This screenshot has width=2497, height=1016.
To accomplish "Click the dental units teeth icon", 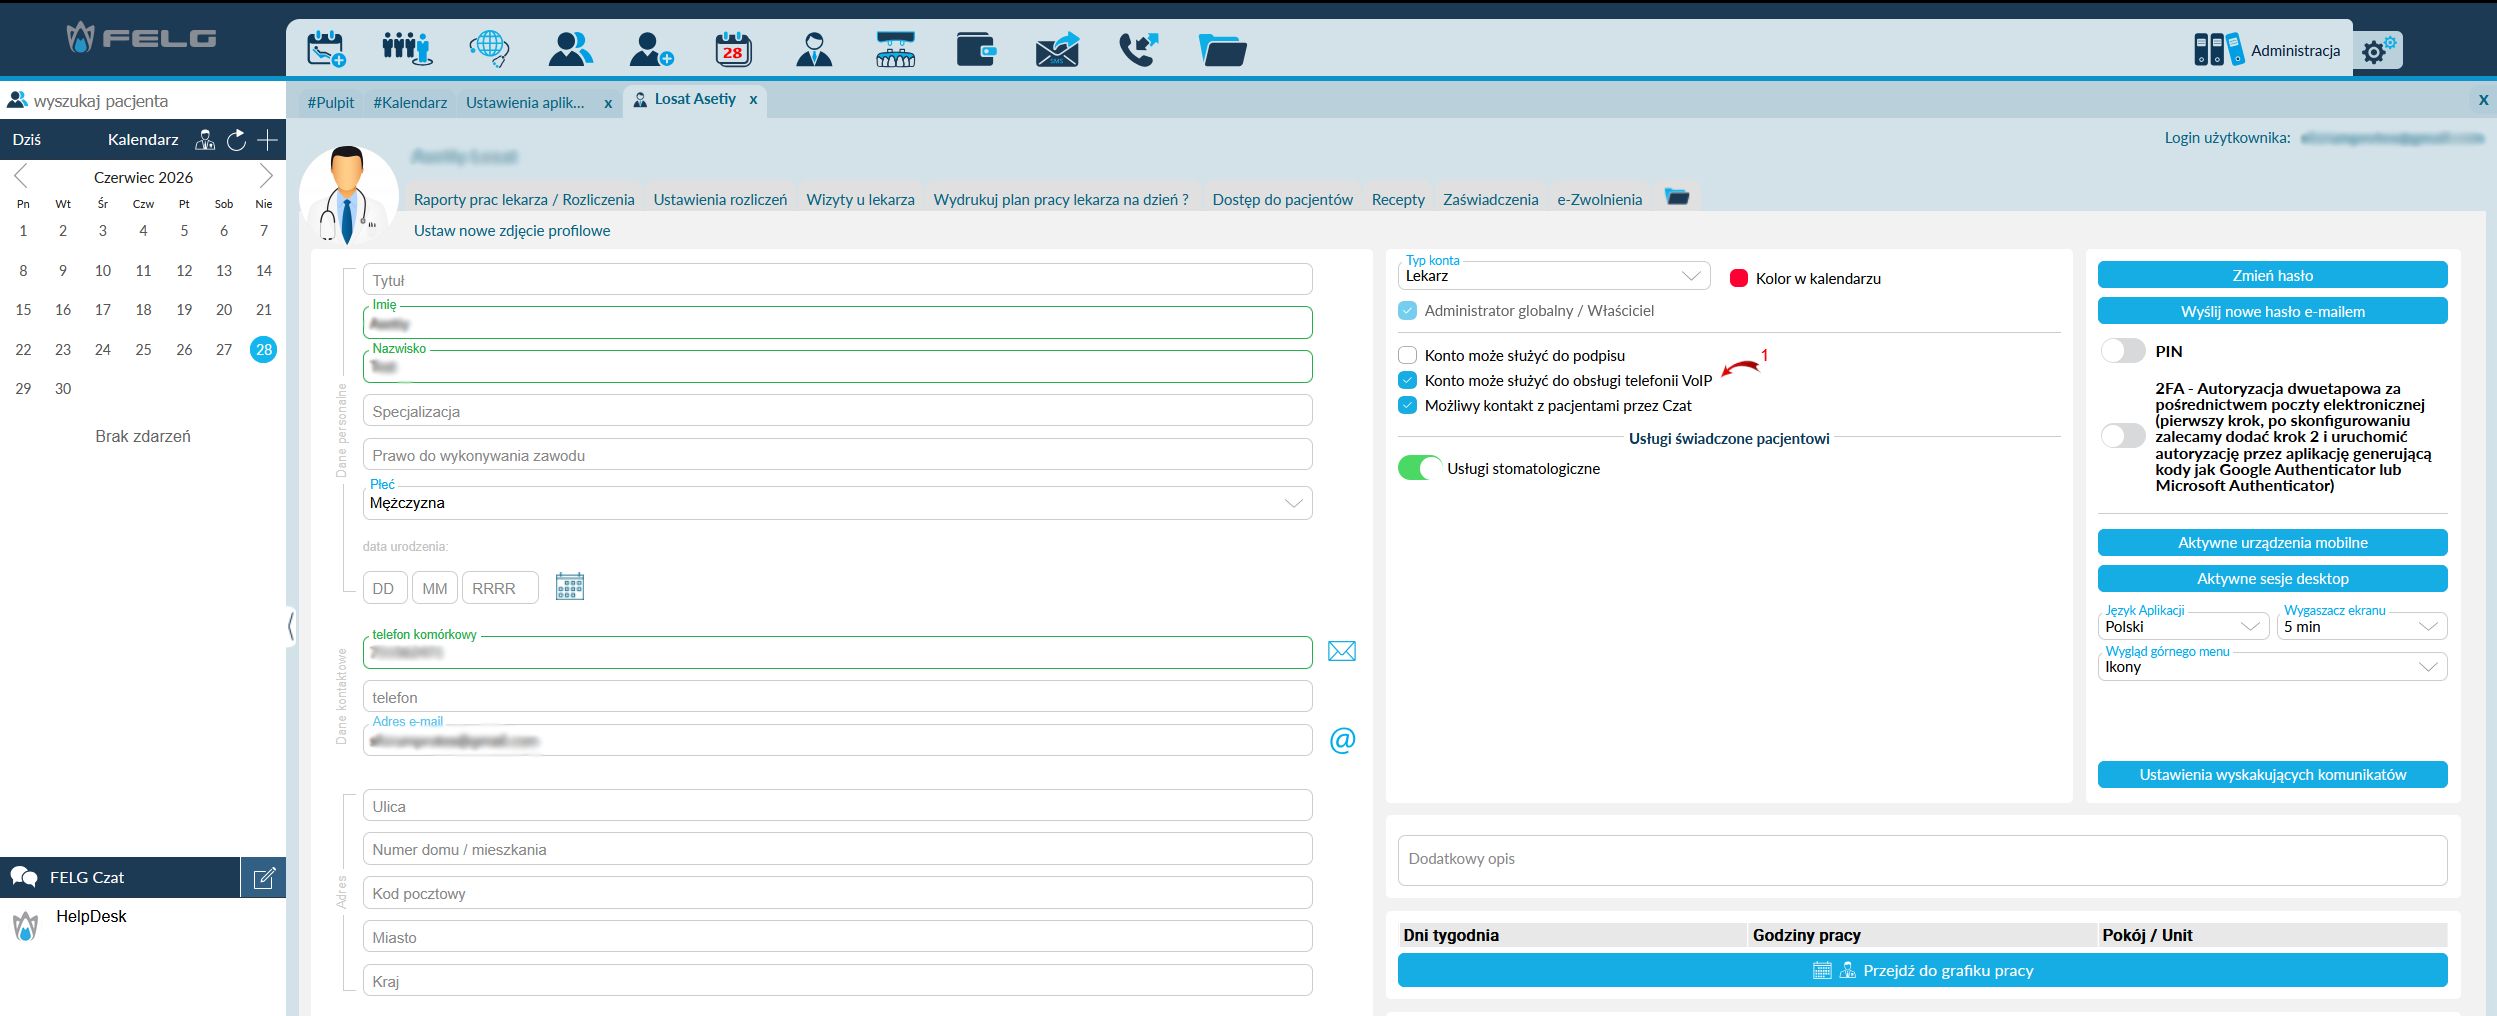I will coord(895,49).
